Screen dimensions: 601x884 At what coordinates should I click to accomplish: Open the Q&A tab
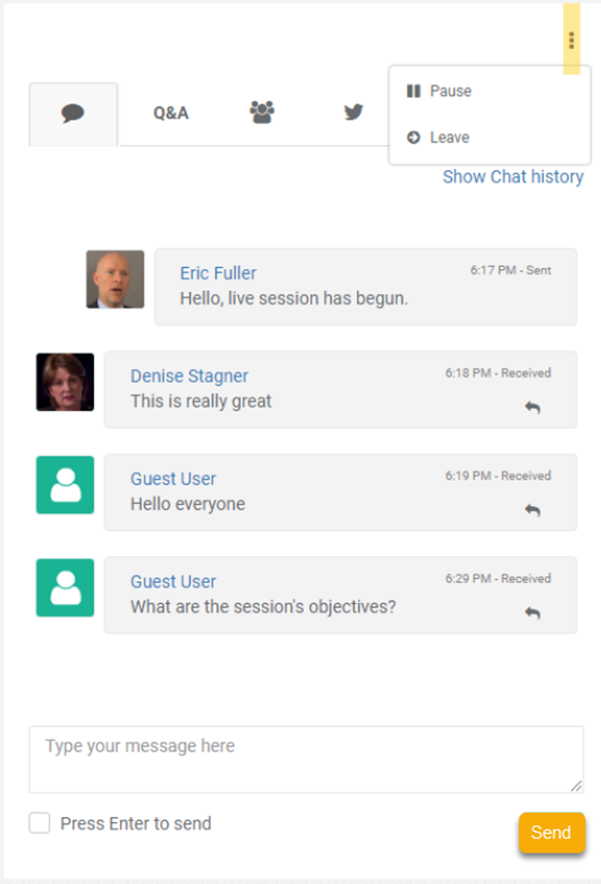(171, 113)
